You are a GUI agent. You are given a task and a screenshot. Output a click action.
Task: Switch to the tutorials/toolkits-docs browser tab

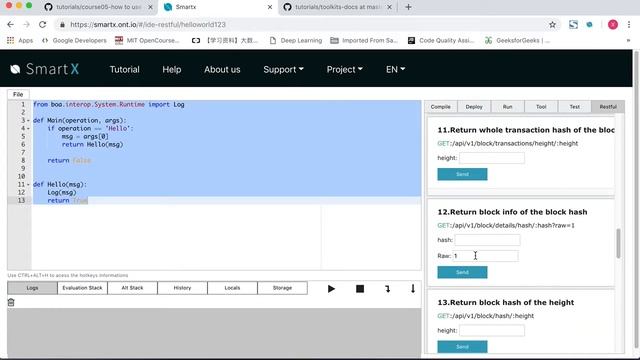pyautogui.click(x=337, y=7)
